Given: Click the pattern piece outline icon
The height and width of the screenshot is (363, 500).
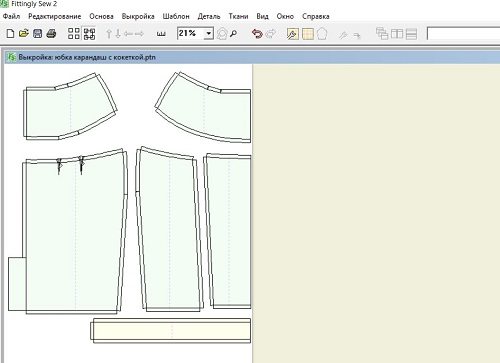Looking at the screenshot, I should 322,34.
